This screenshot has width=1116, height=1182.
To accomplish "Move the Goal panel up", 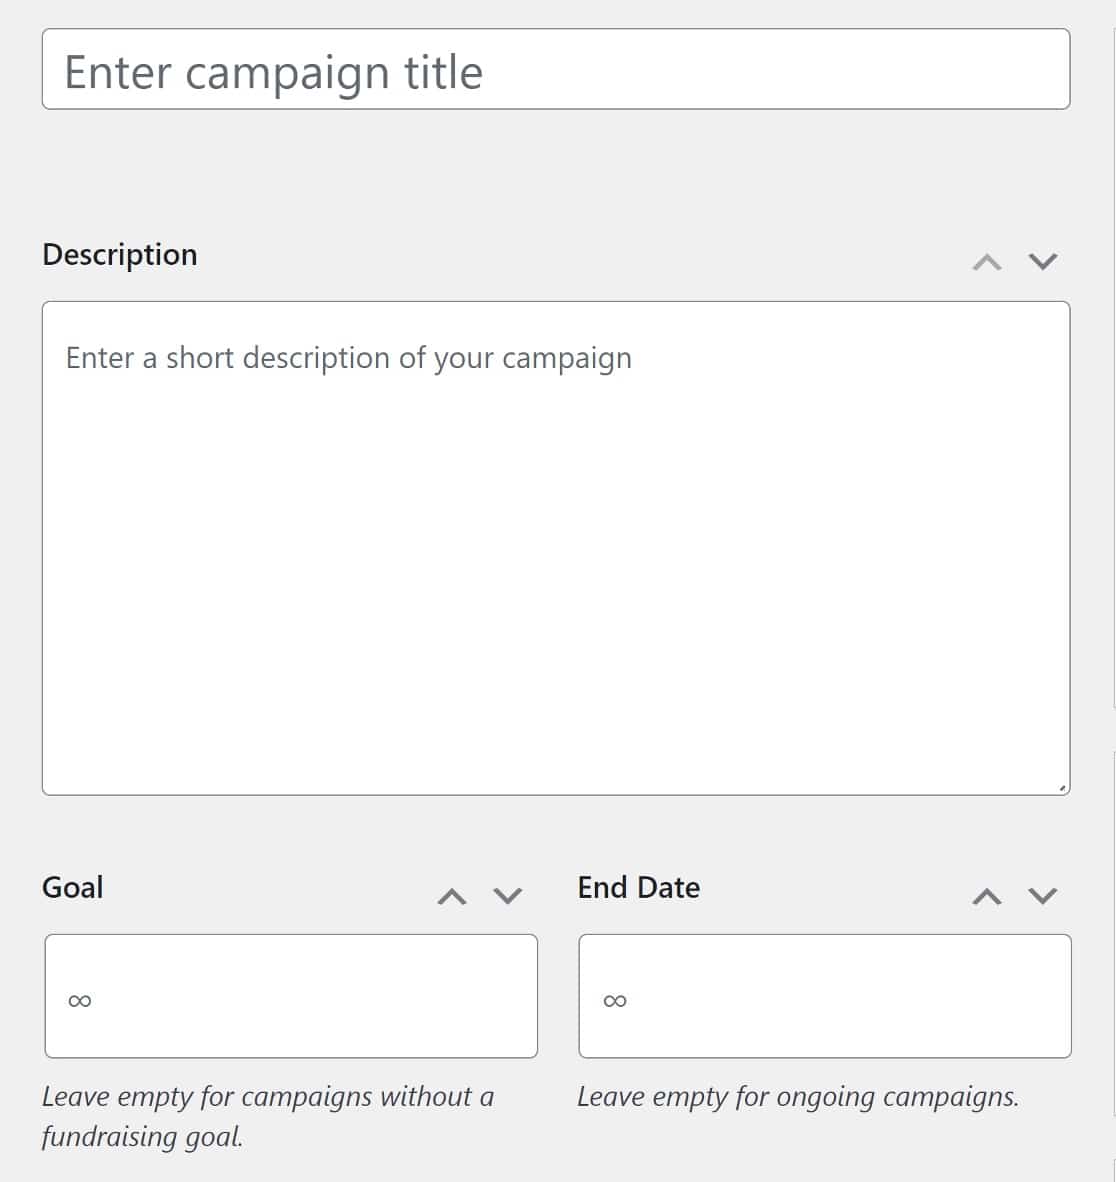I will pos(452,896).
